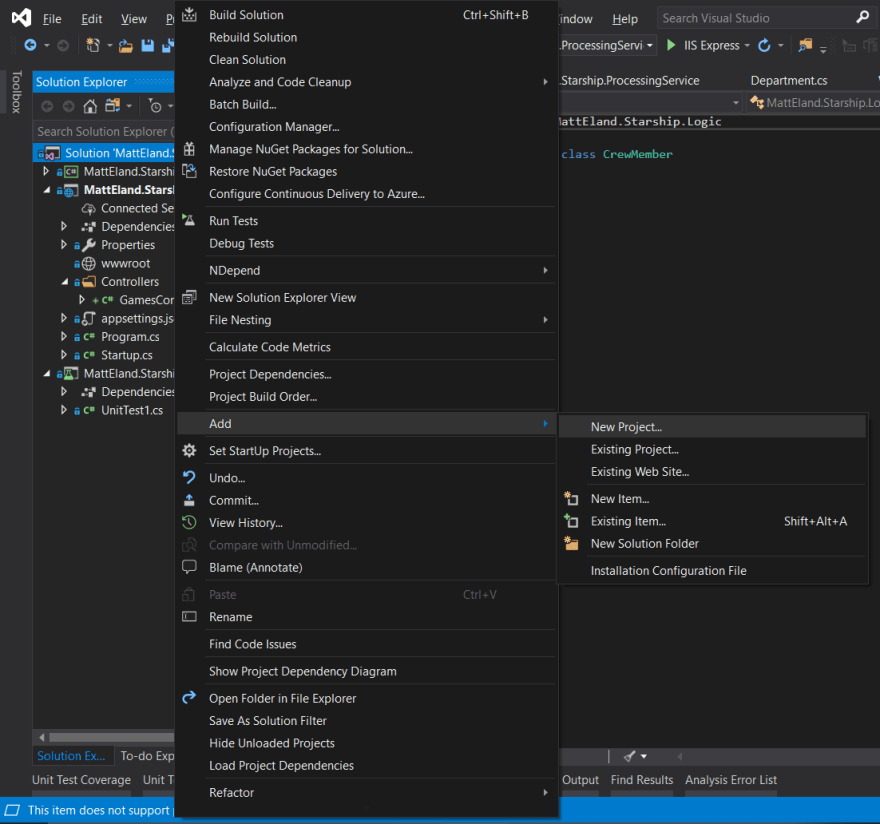Click the magnifier in the Search Visual Studio box

[862, 17]
